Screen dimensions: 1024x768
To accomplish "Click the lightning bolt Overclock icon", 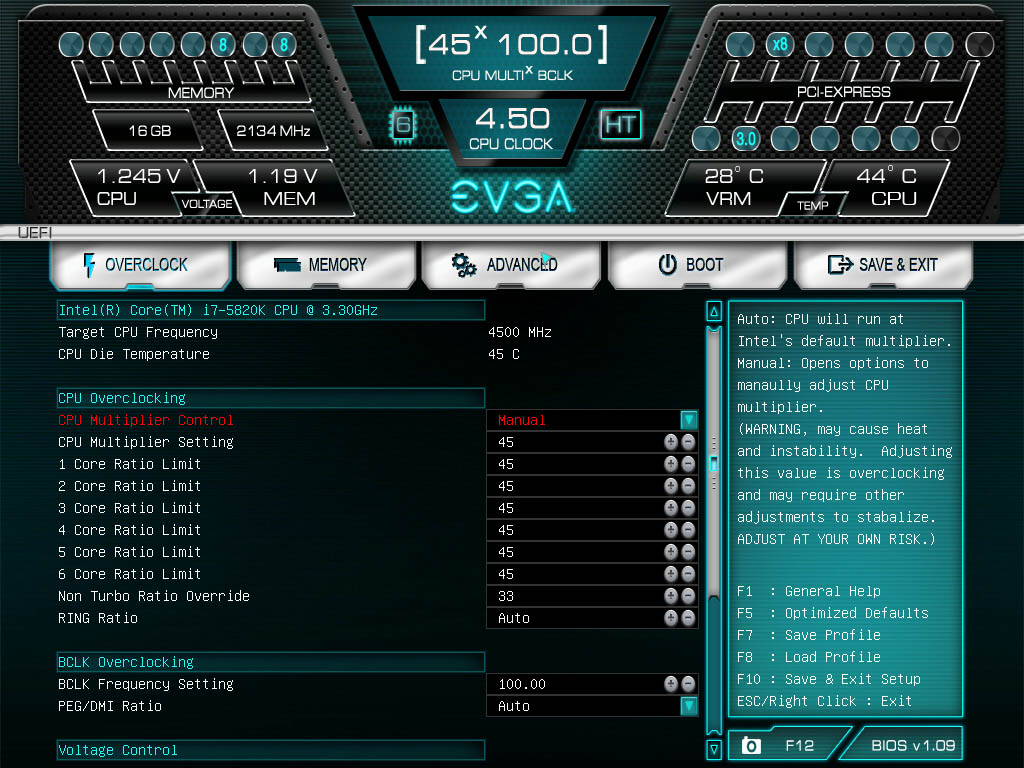I will coord(89,264).
